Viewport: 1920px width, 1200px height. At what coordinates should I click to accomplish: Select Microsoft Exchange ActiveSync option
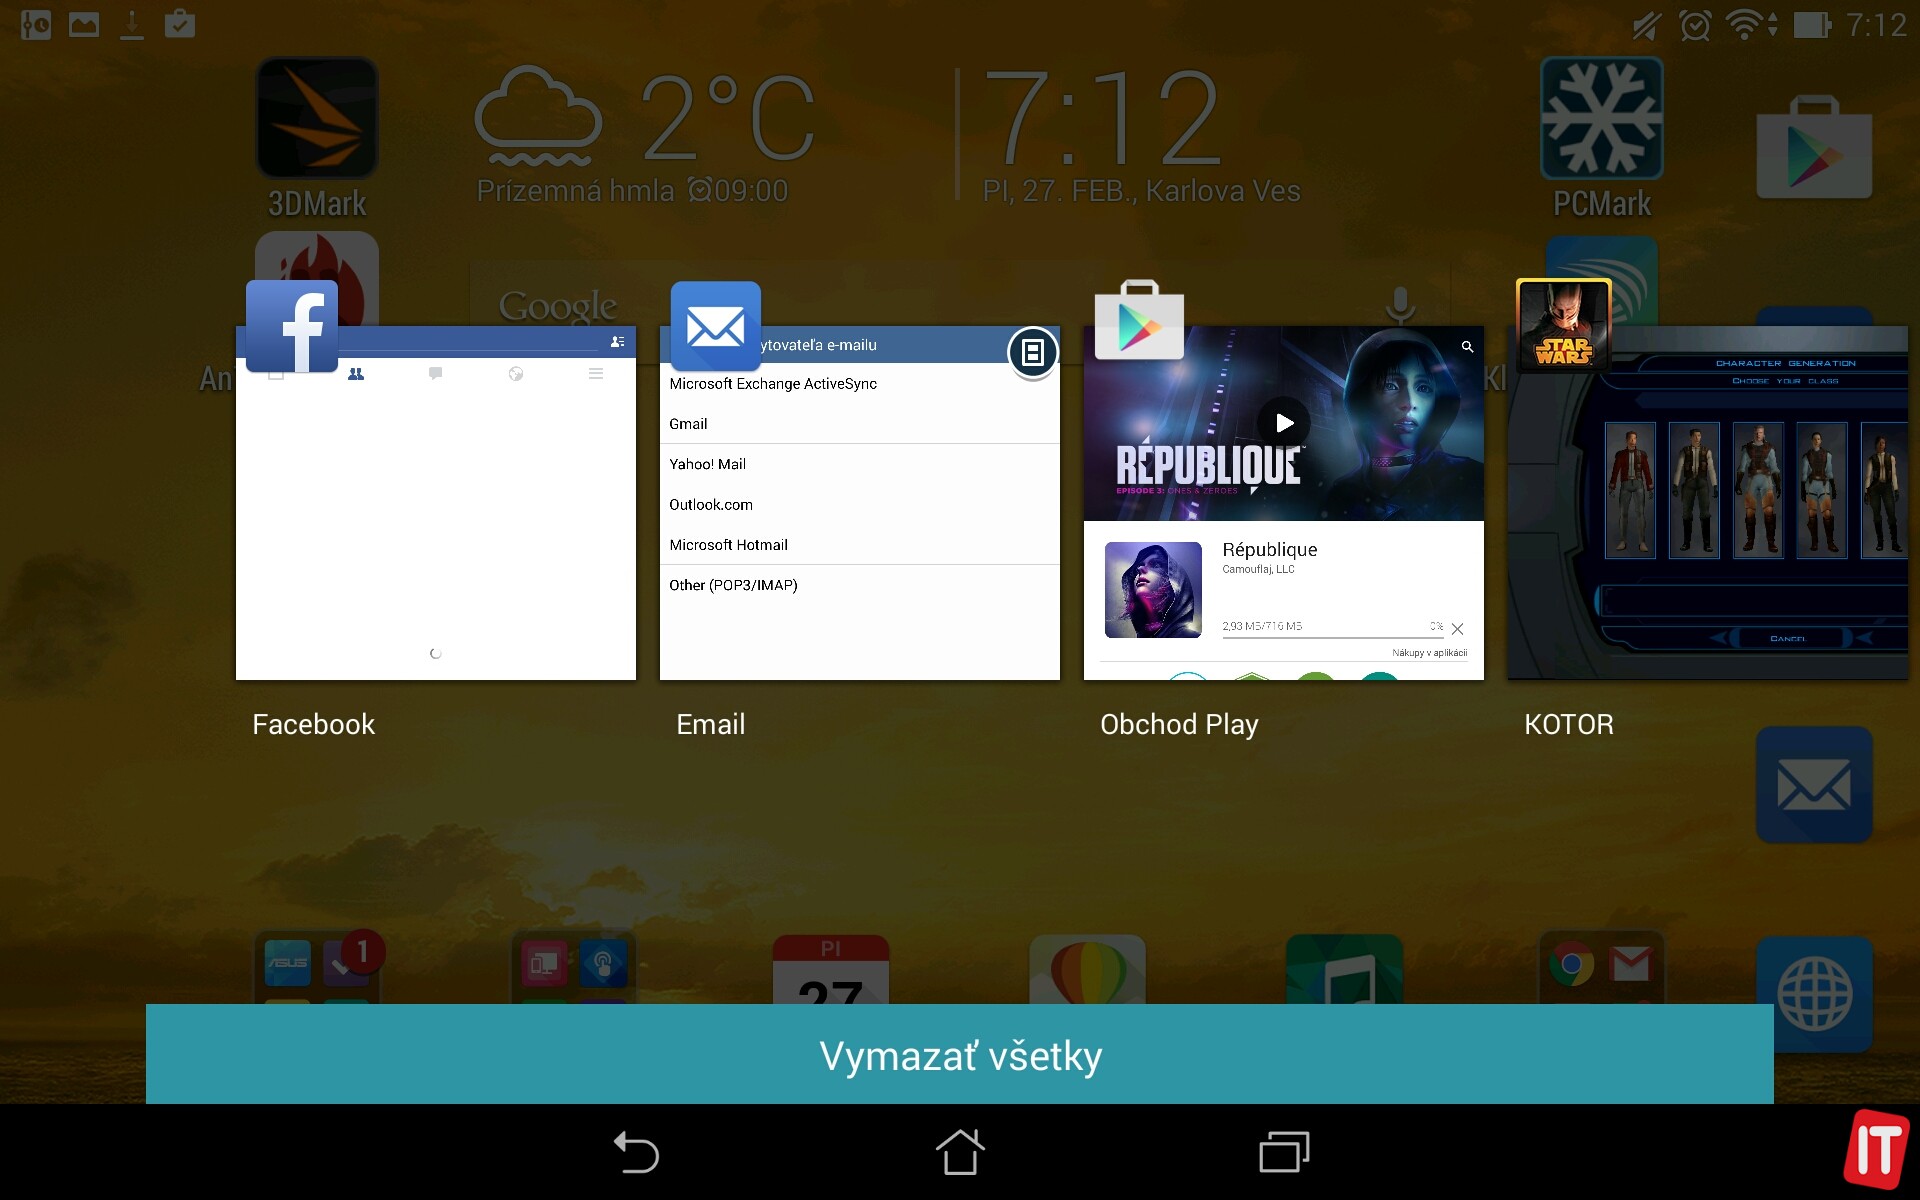[x=772, y=384]
